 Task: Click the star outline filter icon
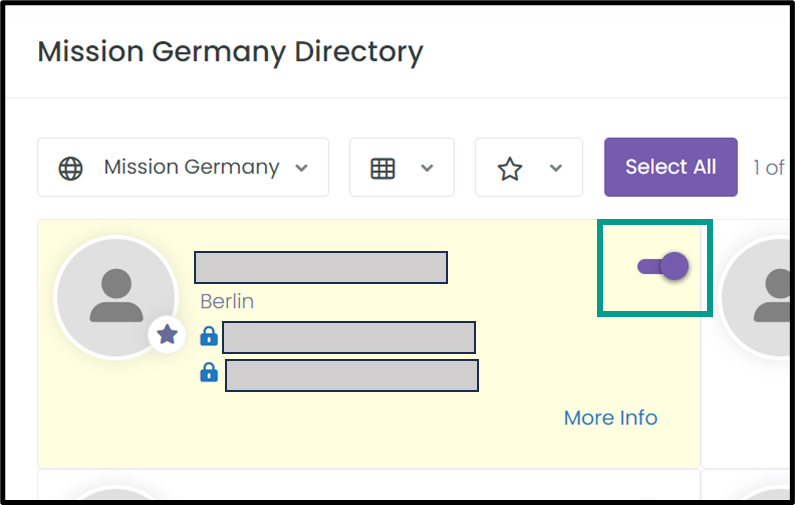click(510, 169)
